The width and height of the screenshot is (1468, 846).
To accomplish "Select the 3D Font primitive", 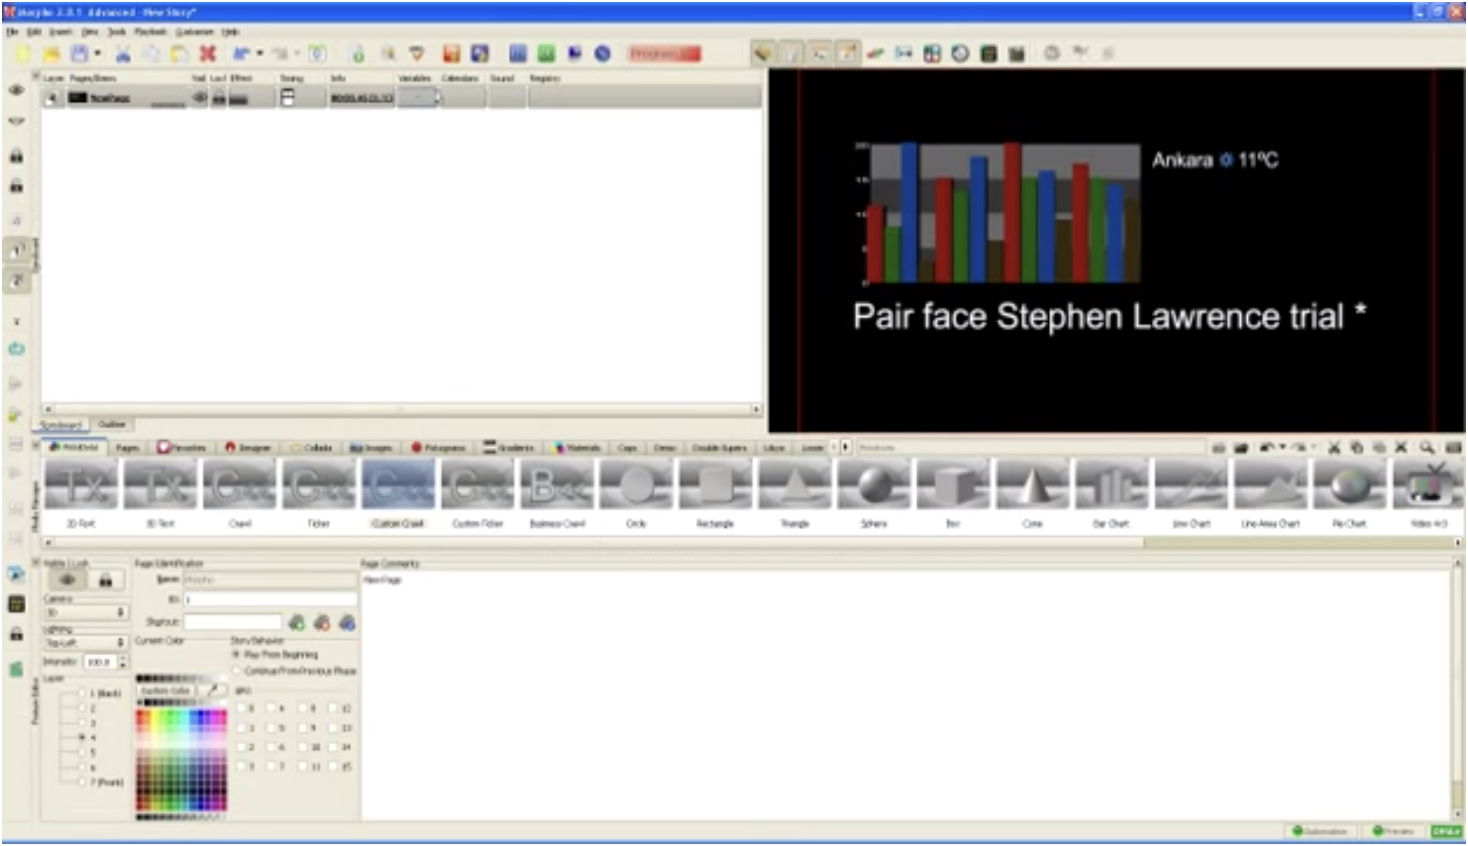I will (82, 494).
